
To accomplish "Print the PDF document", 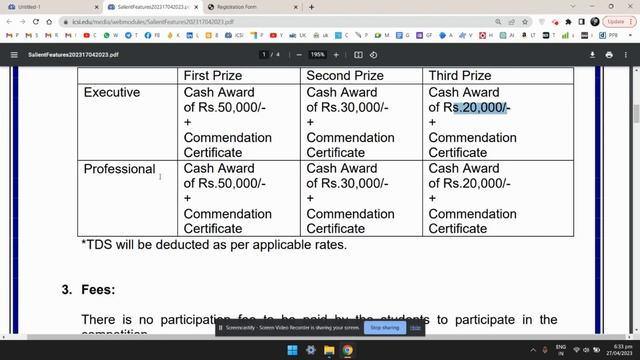I will (609, 55).
